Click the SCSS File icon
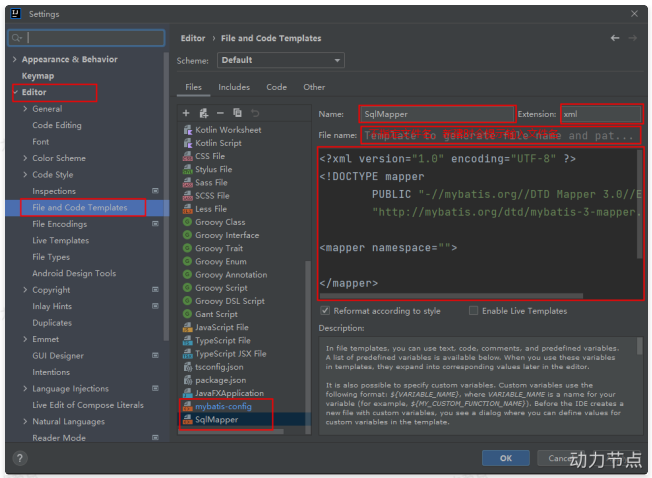Image resolution: width=652 pixels, height=478 pixels. [188, 196]
